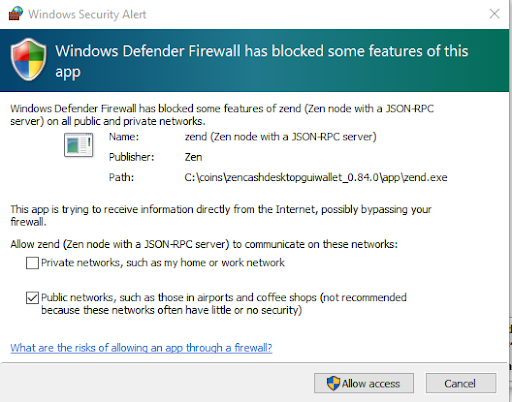
Task: Click the blocked features banner heading
Action: click(x=262, y=61)
